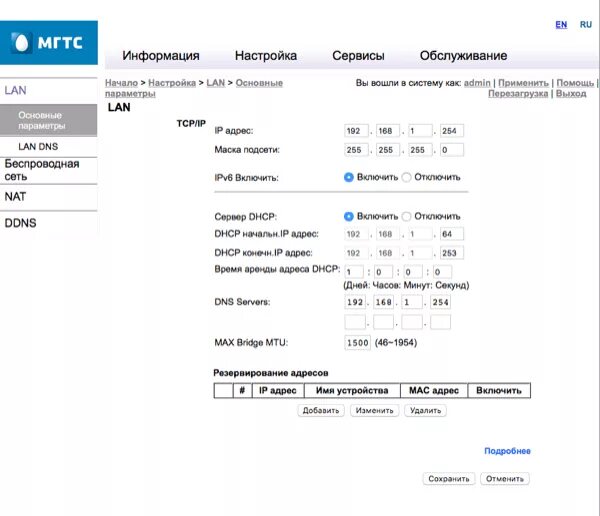Image resolution: width=600 pixels, height=516 pixels.
Task: Click secondary DNS server first empty field
Action: pyautogui.click(x=355, y=322)
